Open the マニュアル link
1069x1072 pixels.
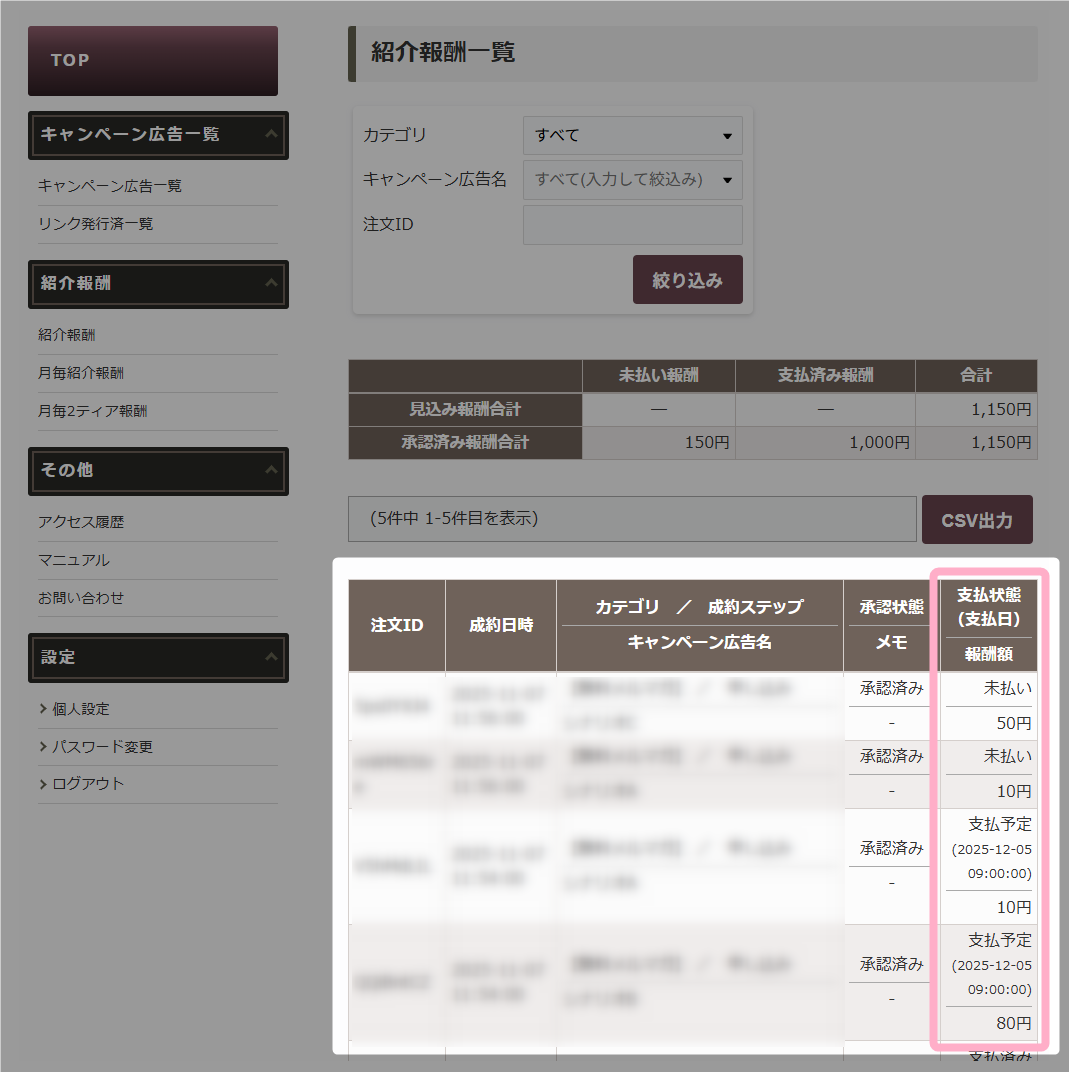tap(74, 560)
